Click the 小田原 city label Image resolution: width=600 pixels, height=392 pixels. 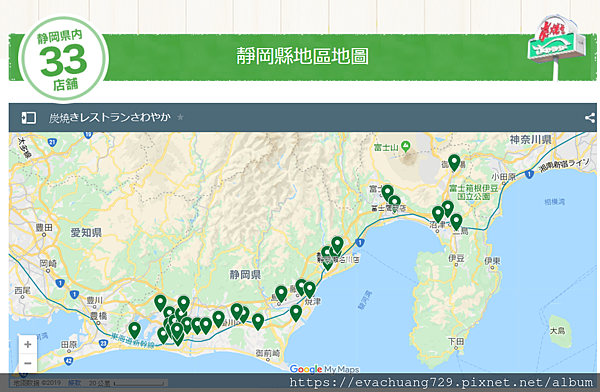(503, 177)
